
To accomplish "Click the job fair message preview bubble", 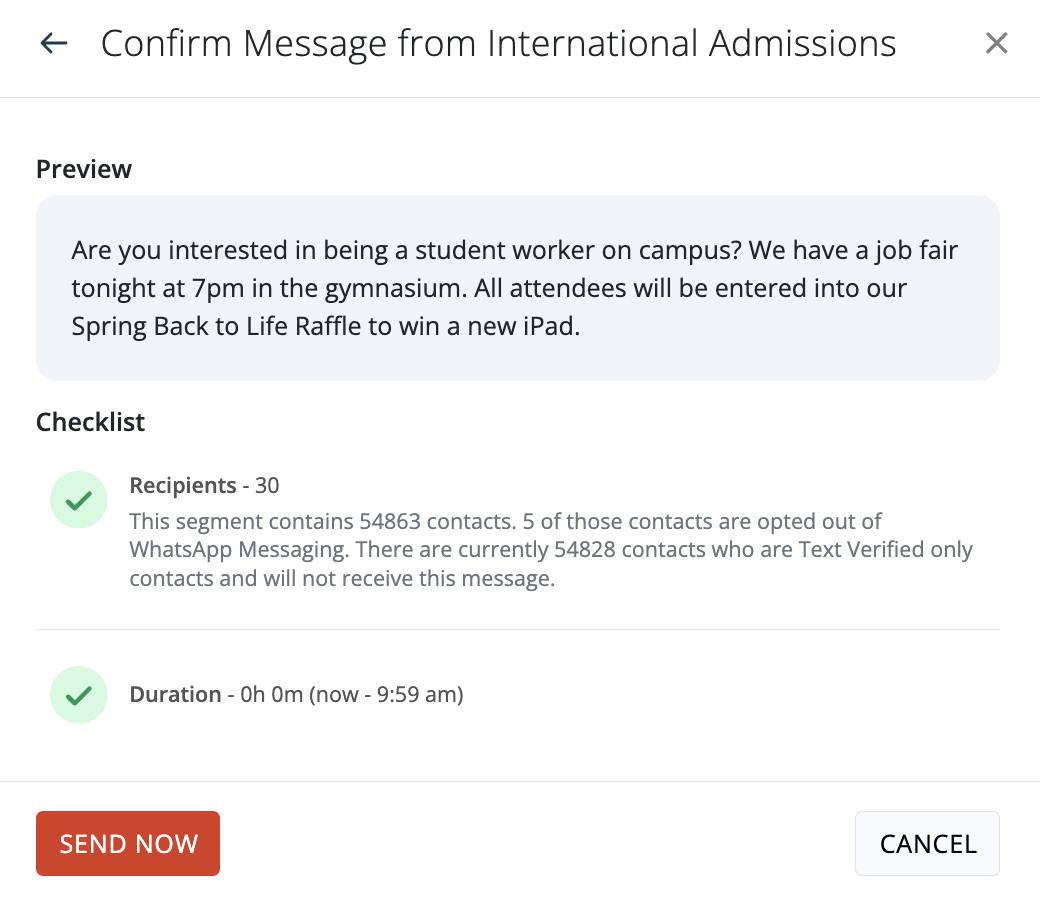I will click(517, 288).
